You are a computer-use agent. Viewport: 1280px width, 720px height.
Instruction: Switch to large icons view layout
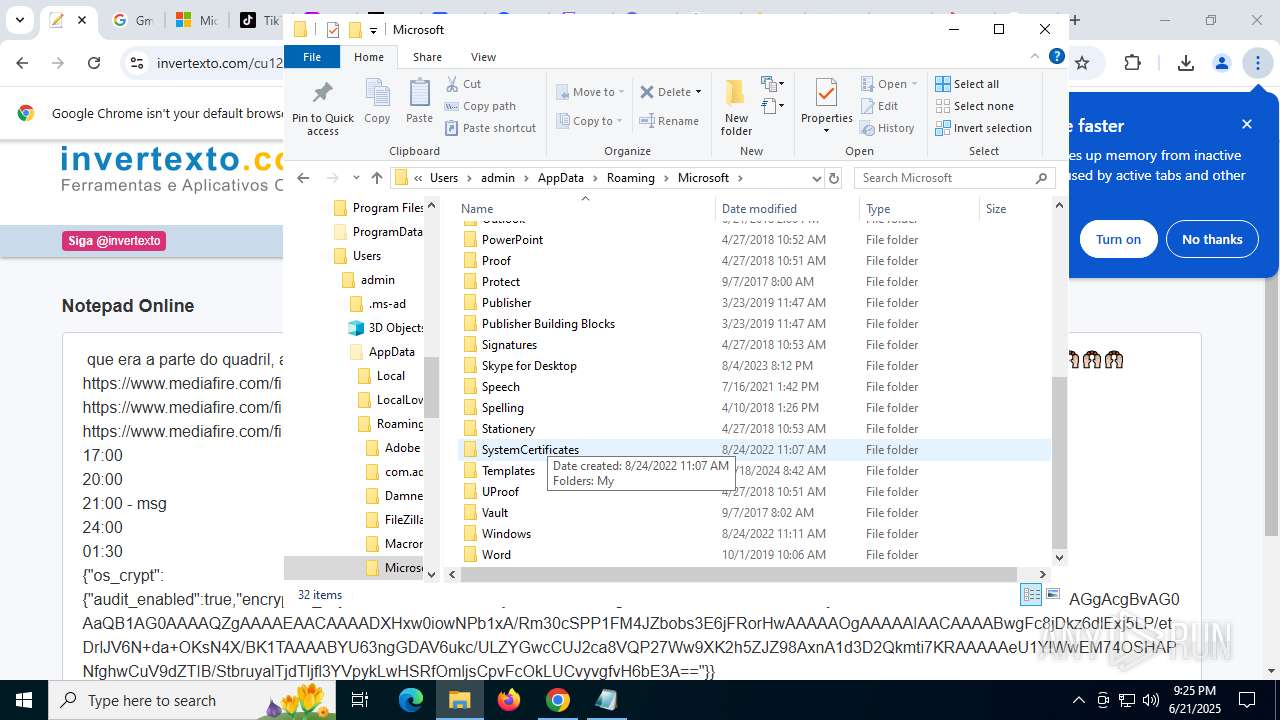(1052, 595)
